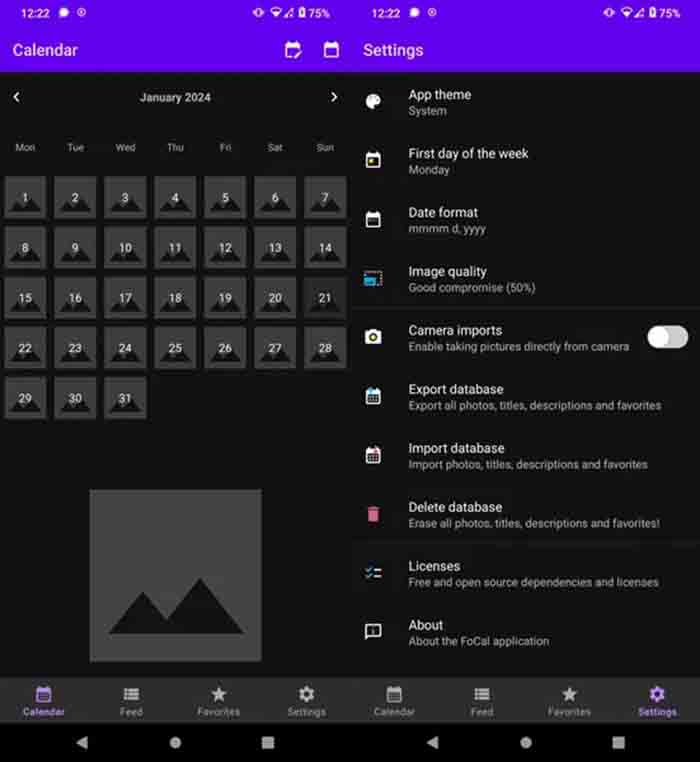Open January 1 photo thumbnail
The height and width of the screenshot is (762, 700).
click(25, 197)
